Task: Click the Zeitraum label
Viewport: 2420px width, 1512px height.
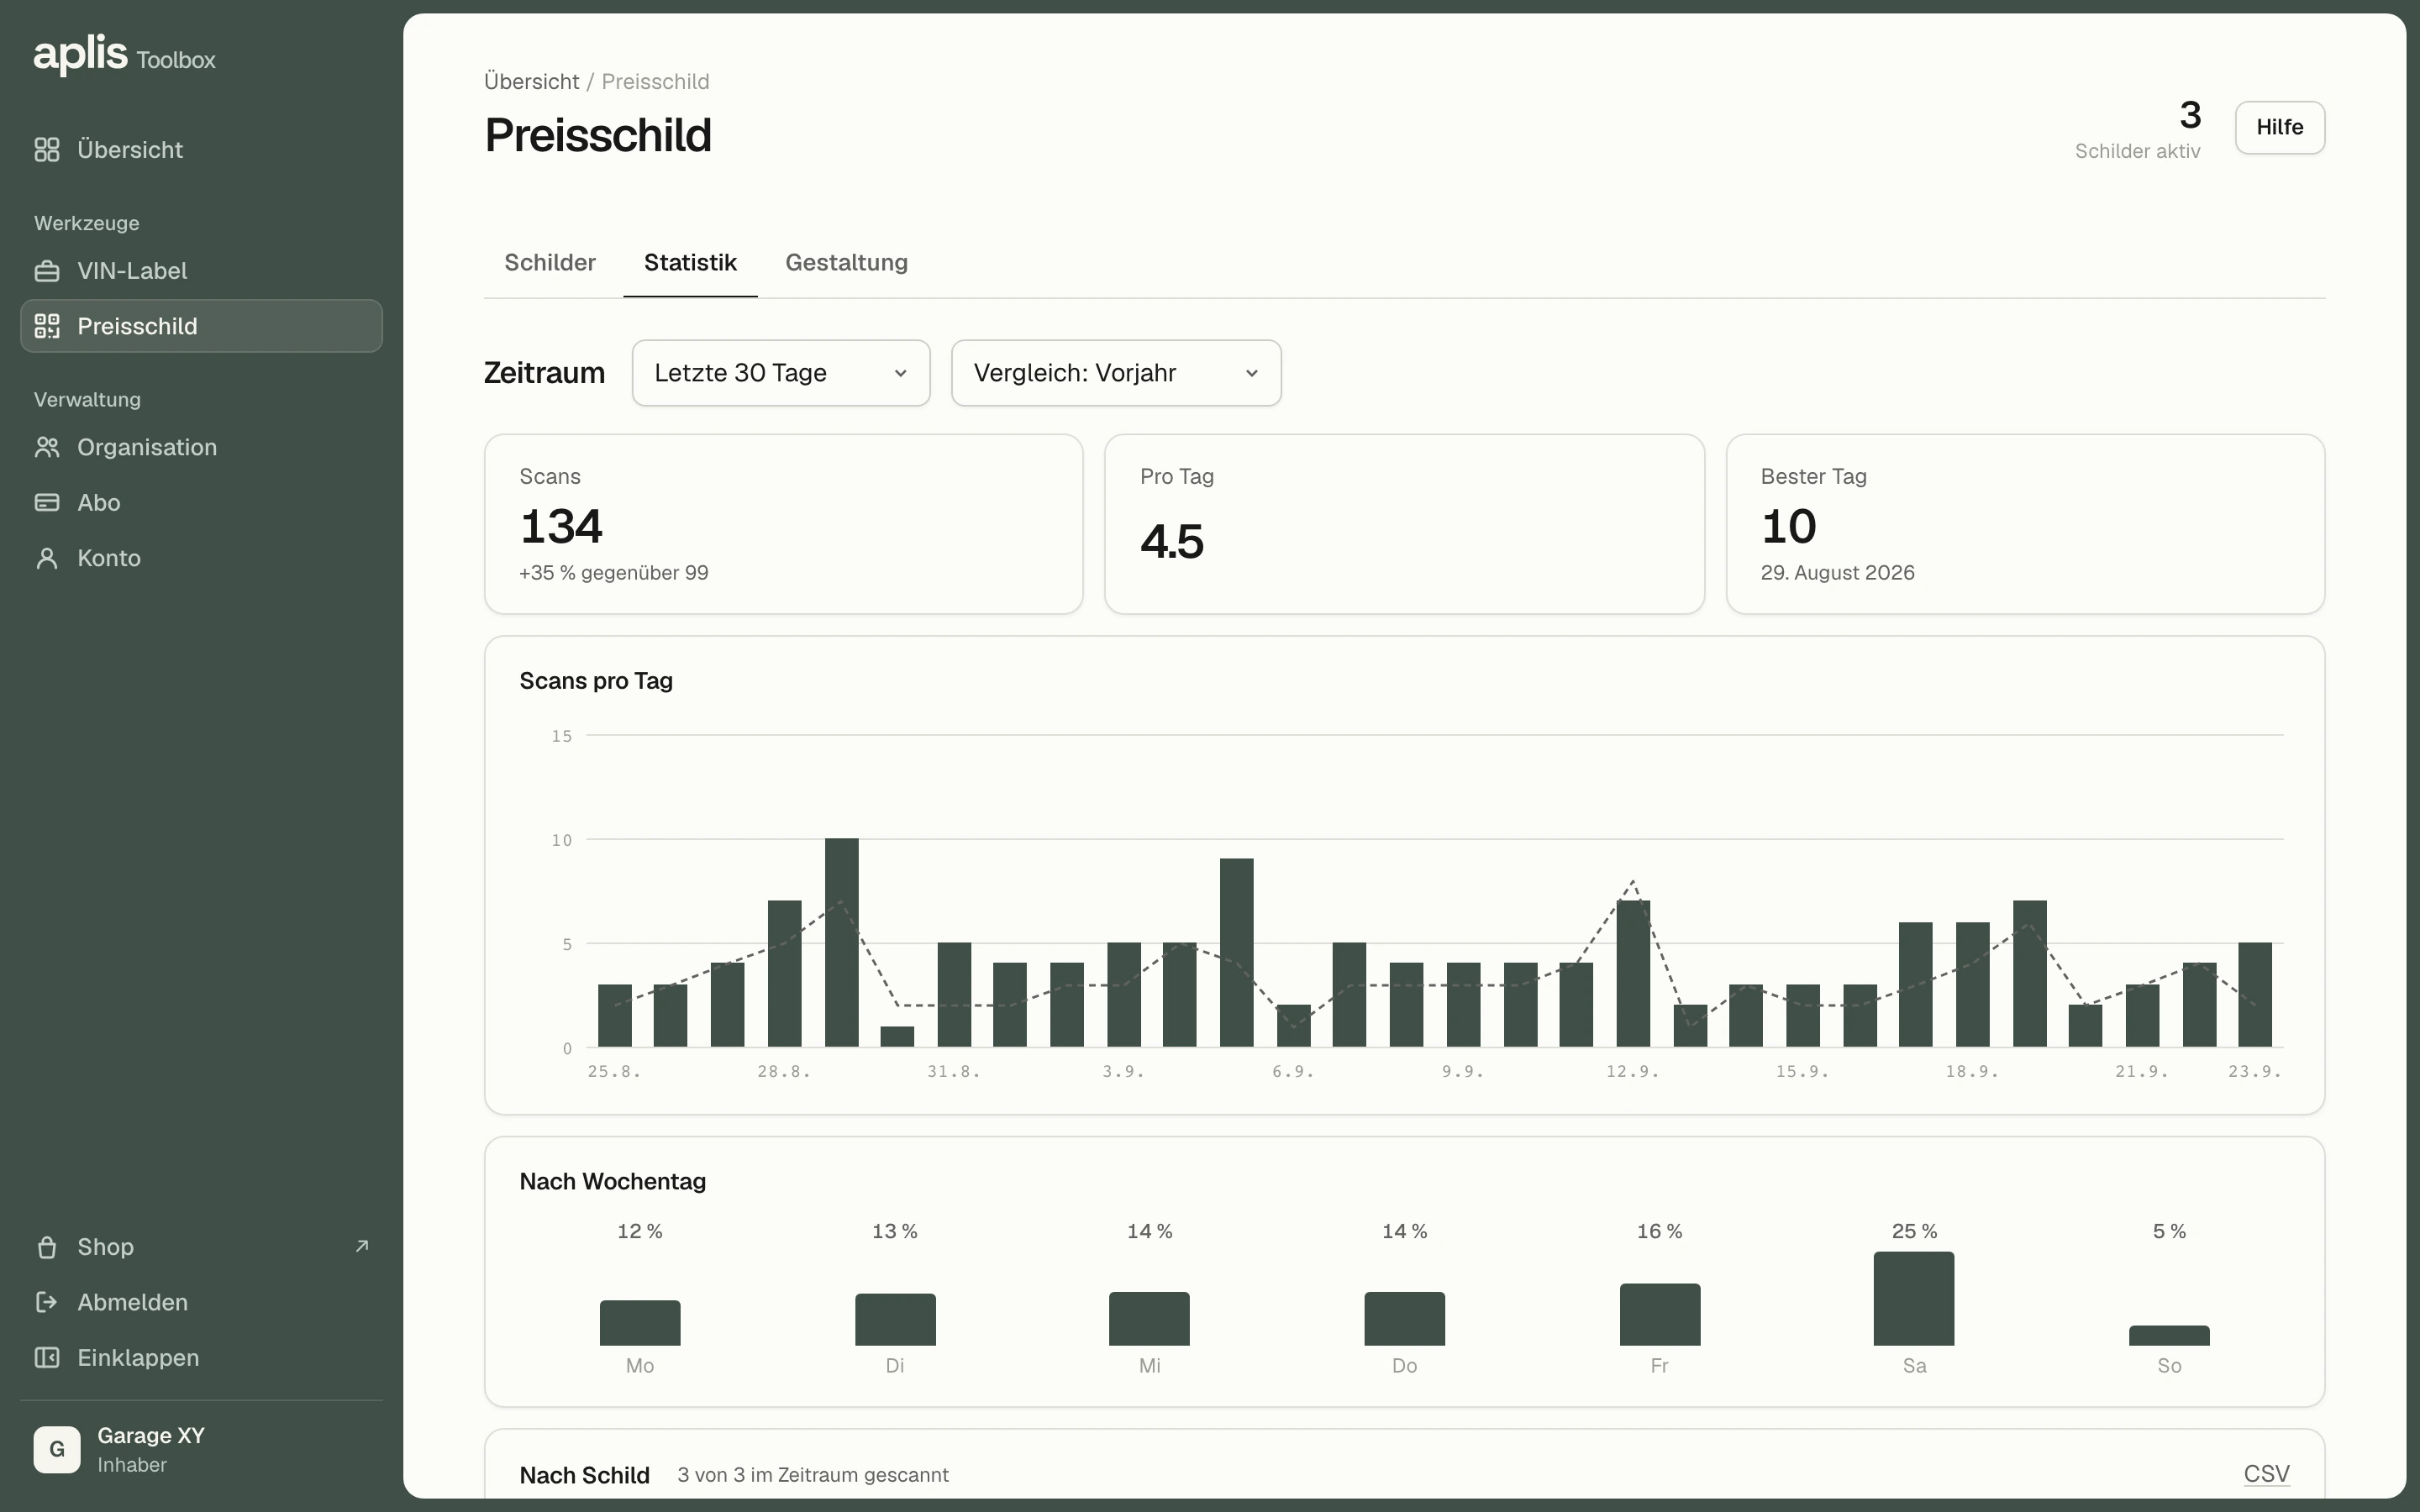Action: [x=544, y=373]
